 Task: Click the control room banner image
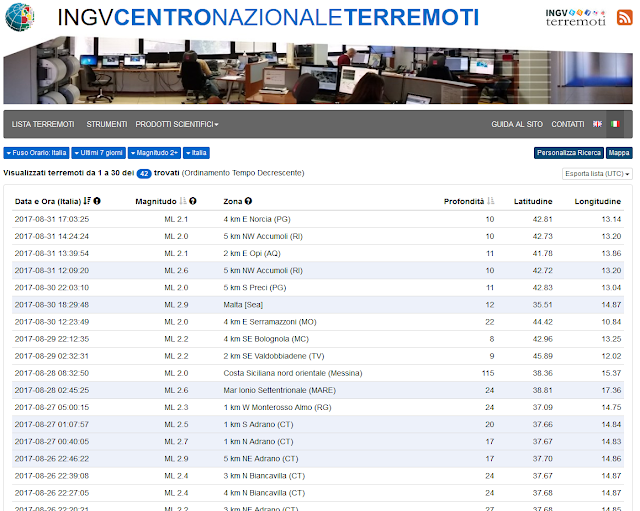318,70
